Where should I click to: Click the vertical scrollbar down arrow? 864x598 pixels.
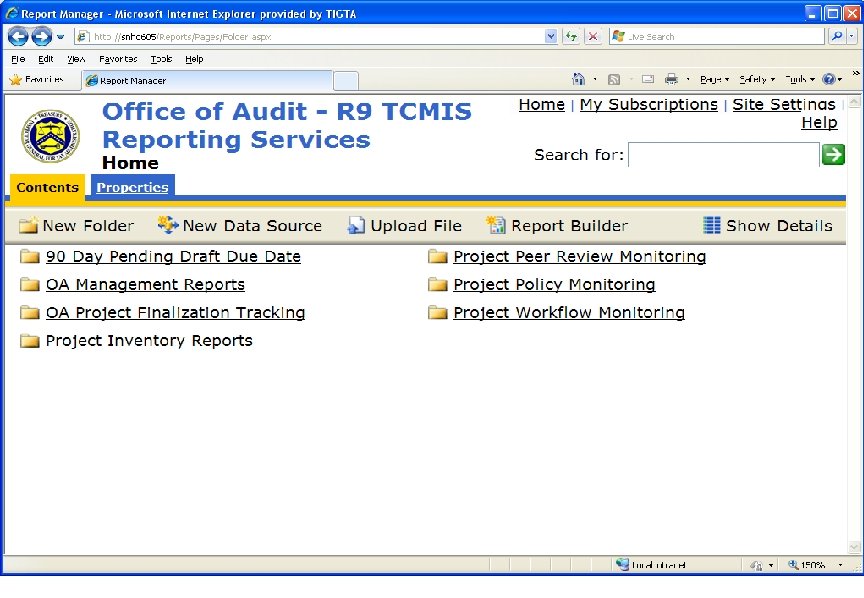click(854, 547)
